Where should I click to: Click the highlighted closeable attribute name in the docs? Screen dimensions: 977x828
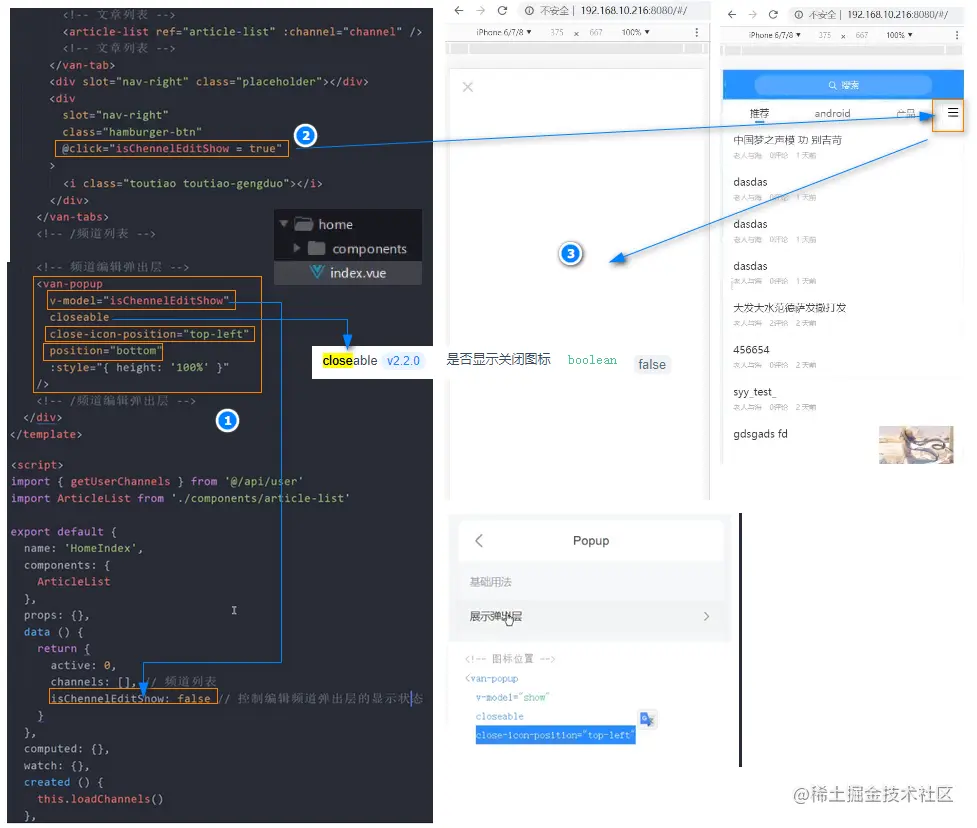click(x=350, y=361)
